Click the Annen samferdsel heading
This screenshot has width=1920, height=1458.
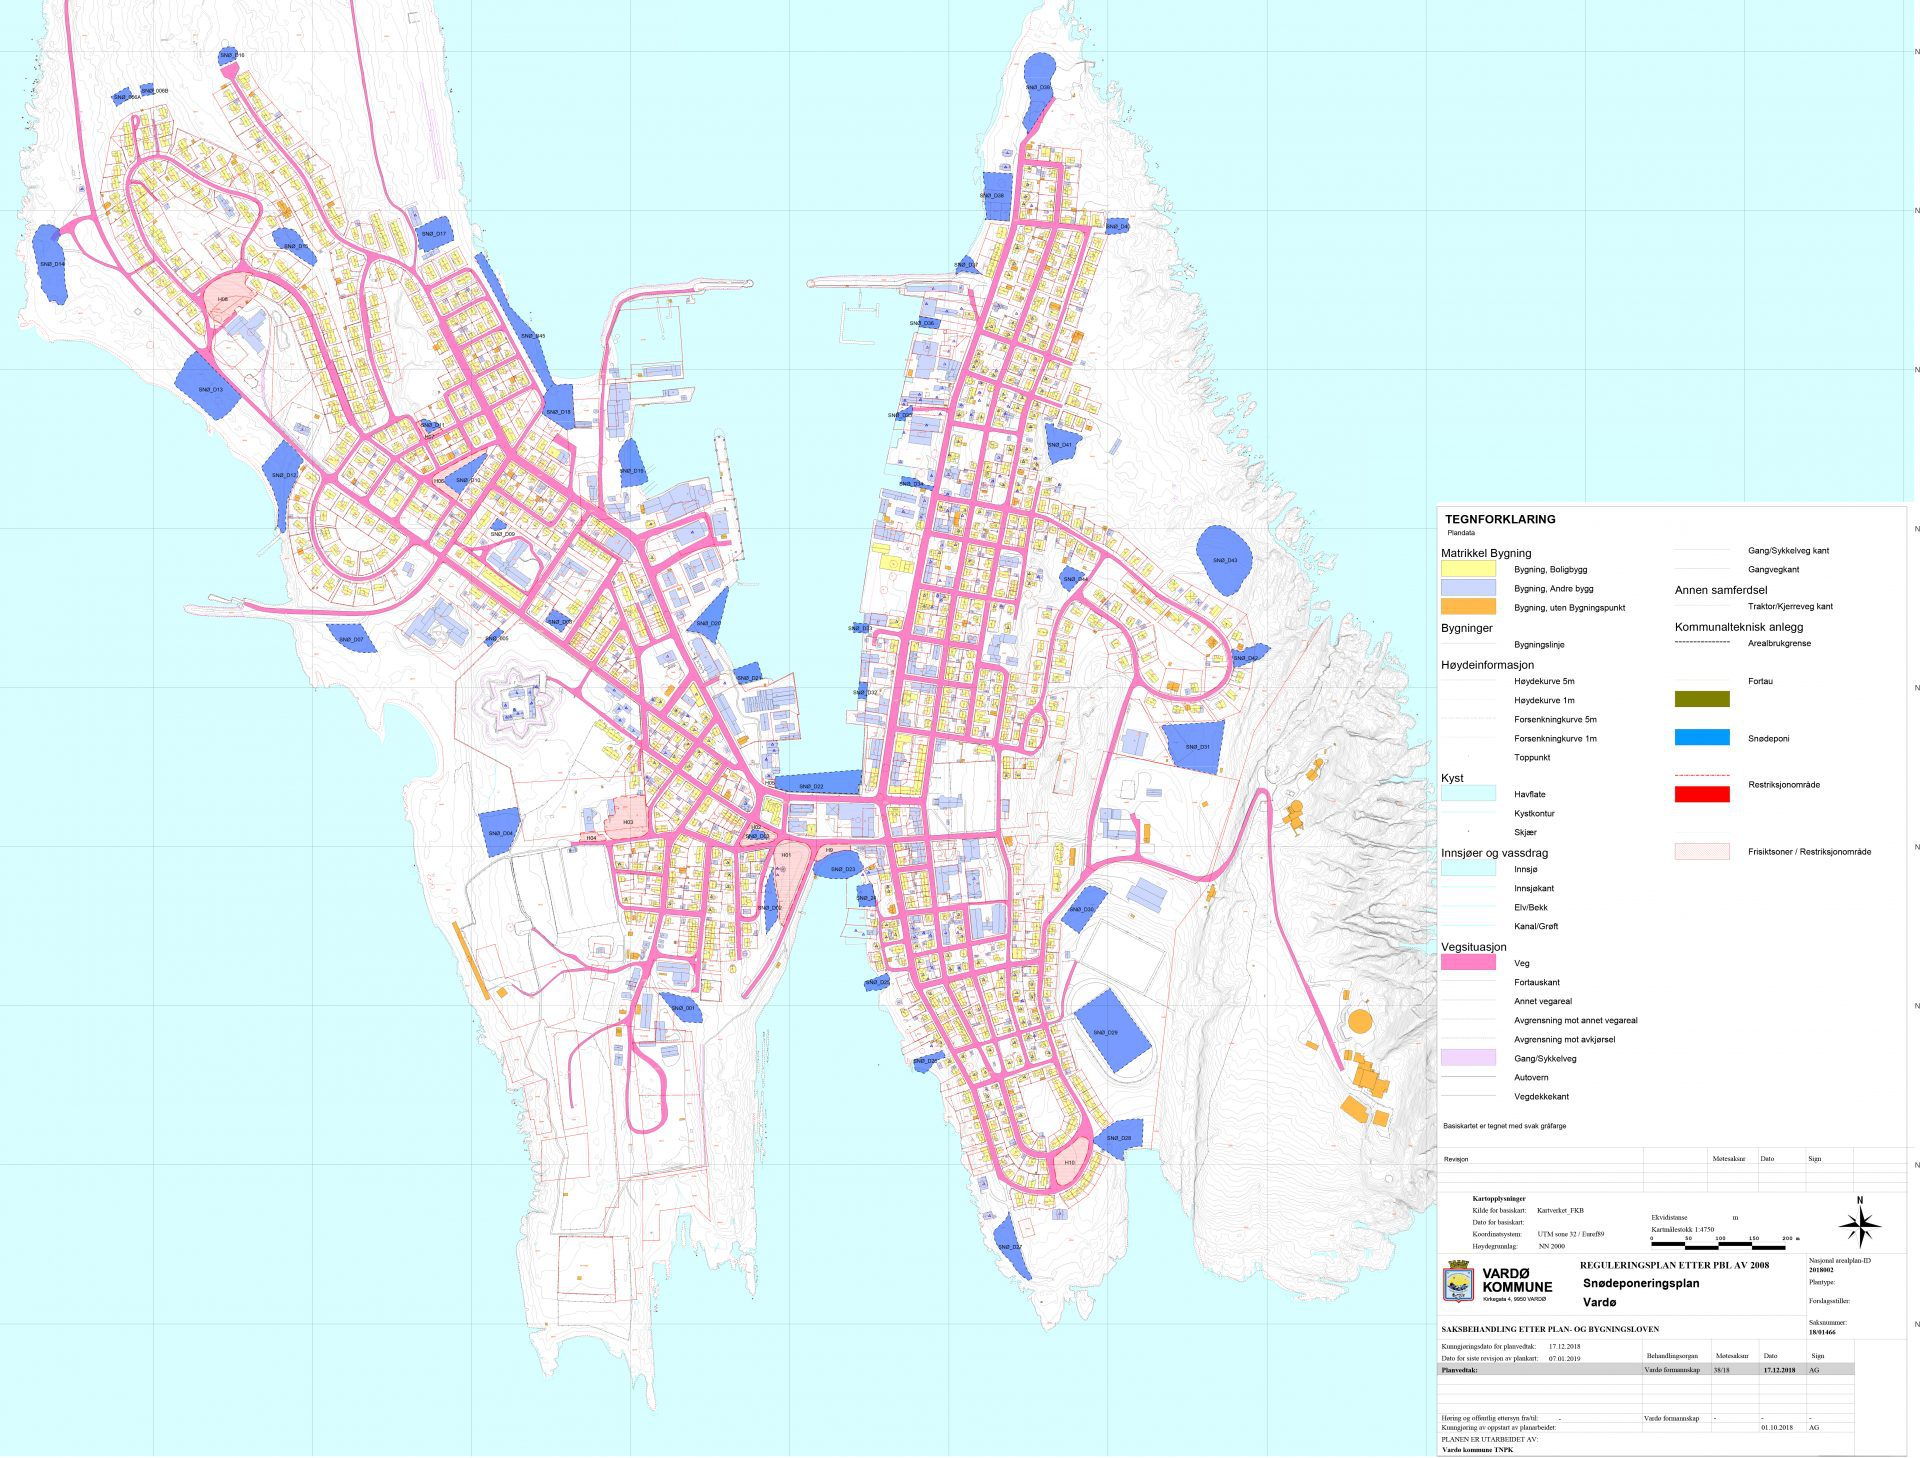tap(1721, 590)
